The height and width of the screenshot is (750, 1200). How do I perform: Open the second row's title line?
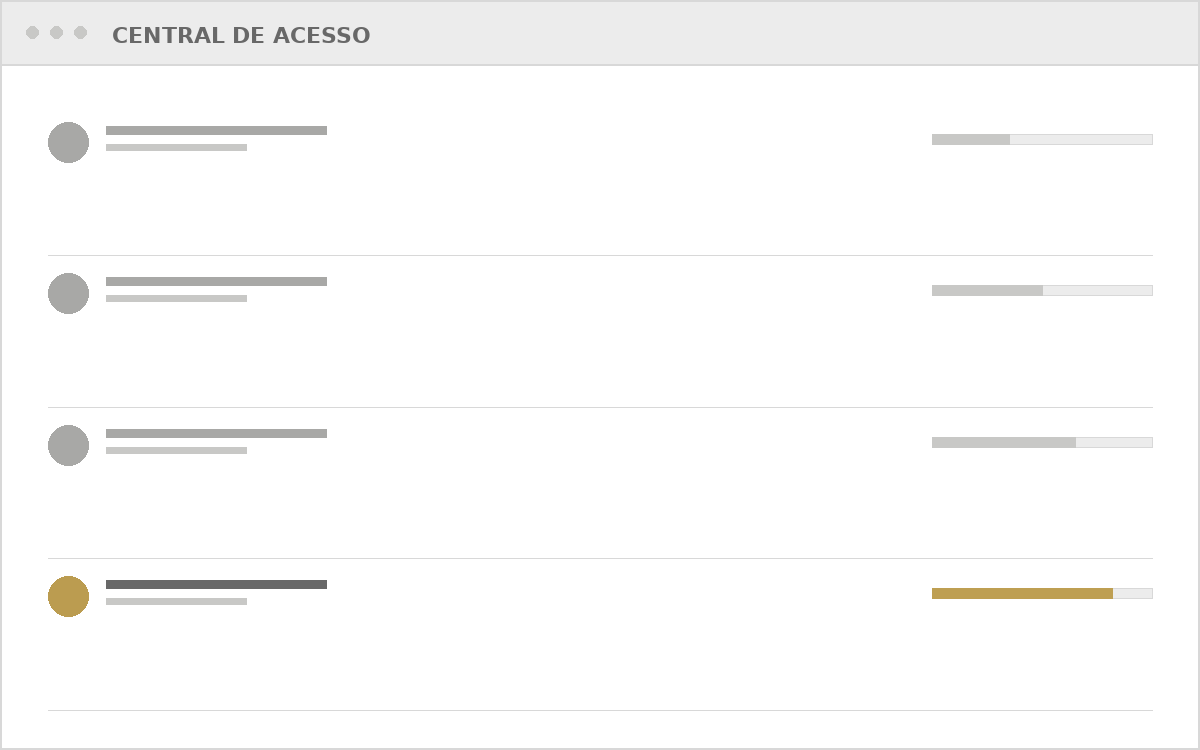click(216, 281)
